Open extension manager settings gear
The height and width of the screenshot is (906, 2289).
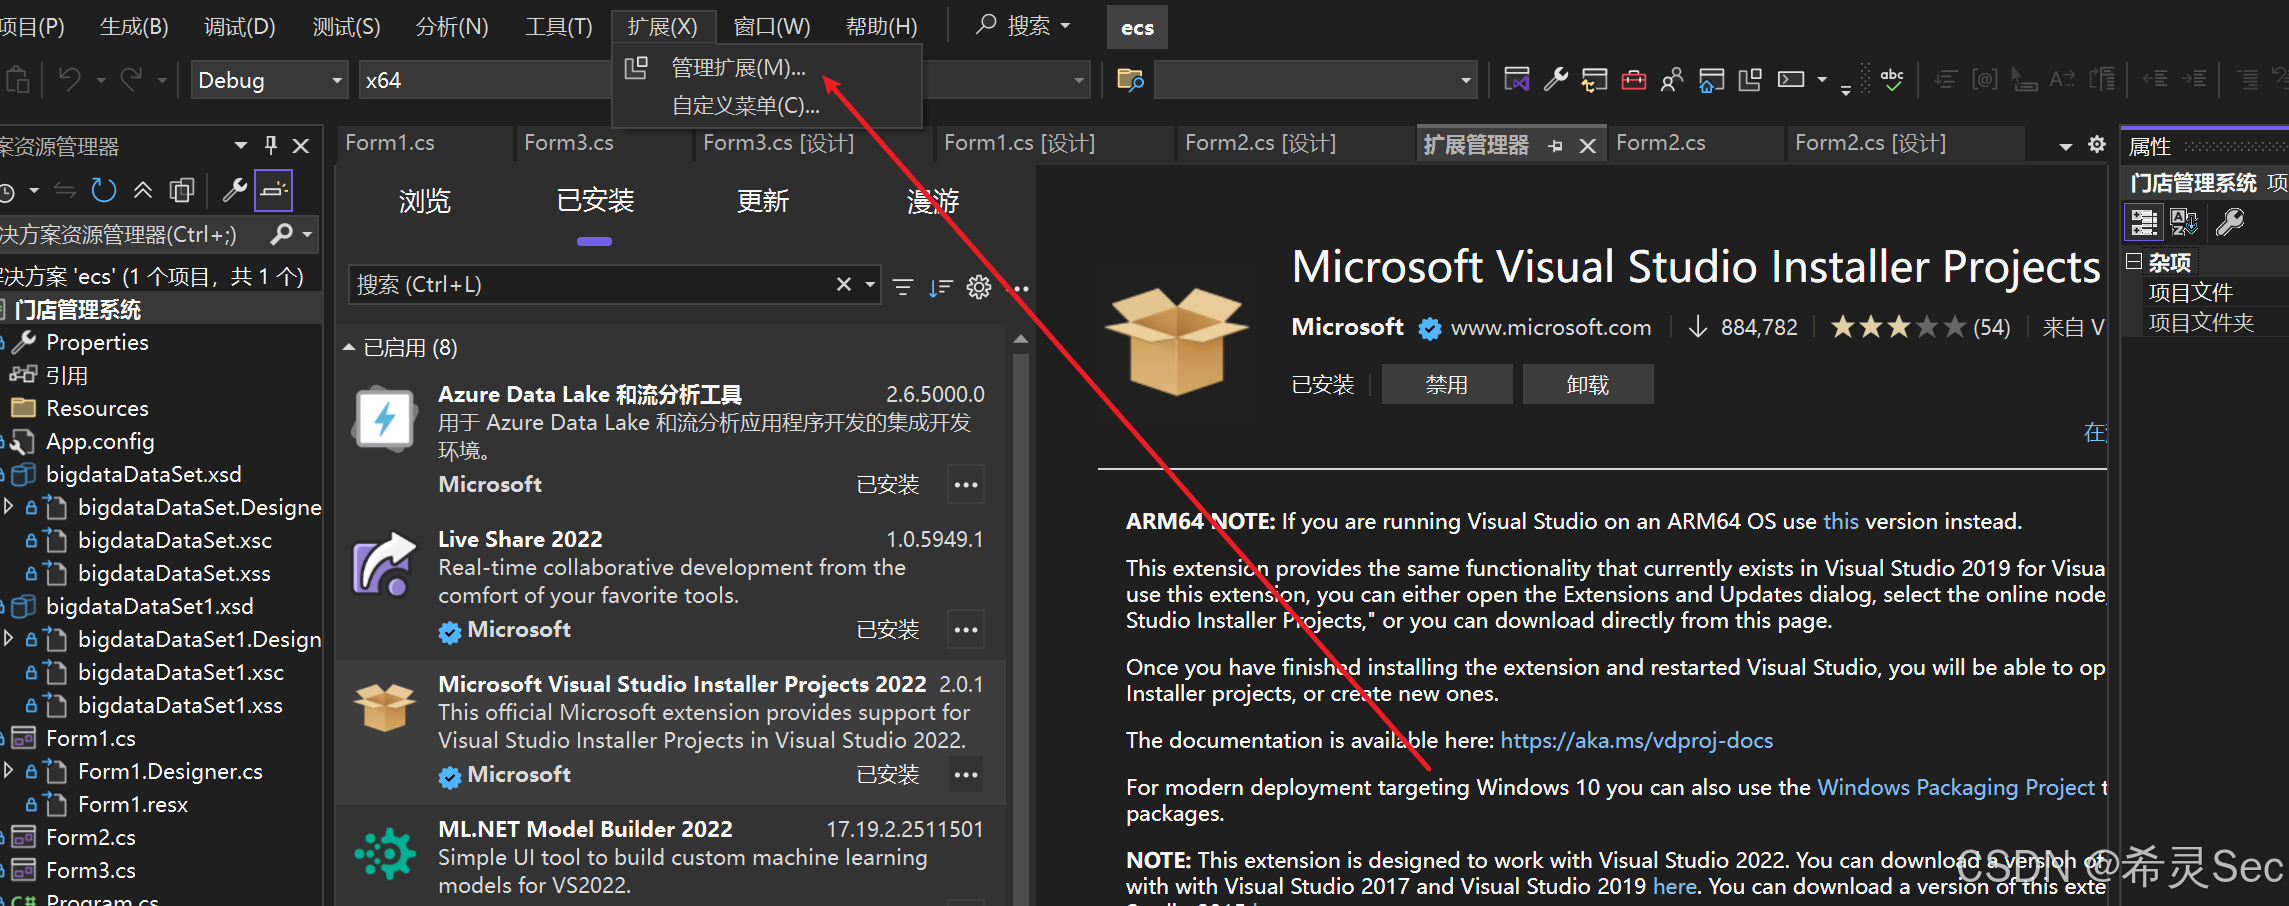pyautogui.click(x=979, y=287)
